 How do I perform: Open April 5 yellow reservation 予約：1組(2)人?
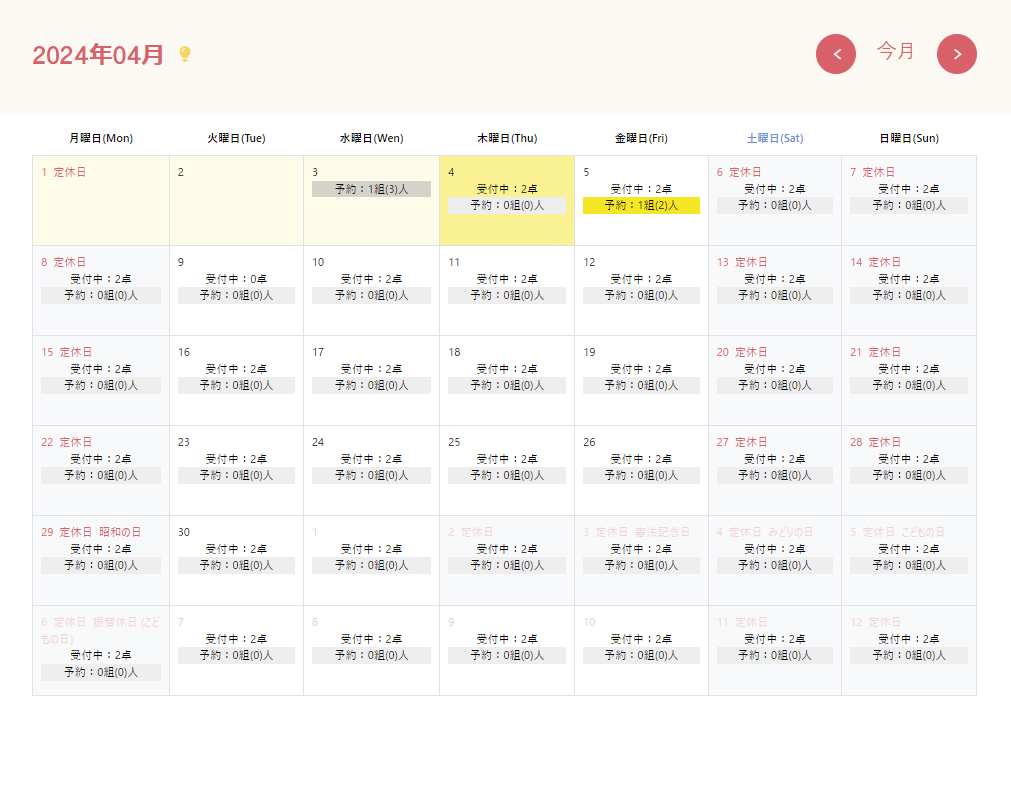(x=641, y=205)
